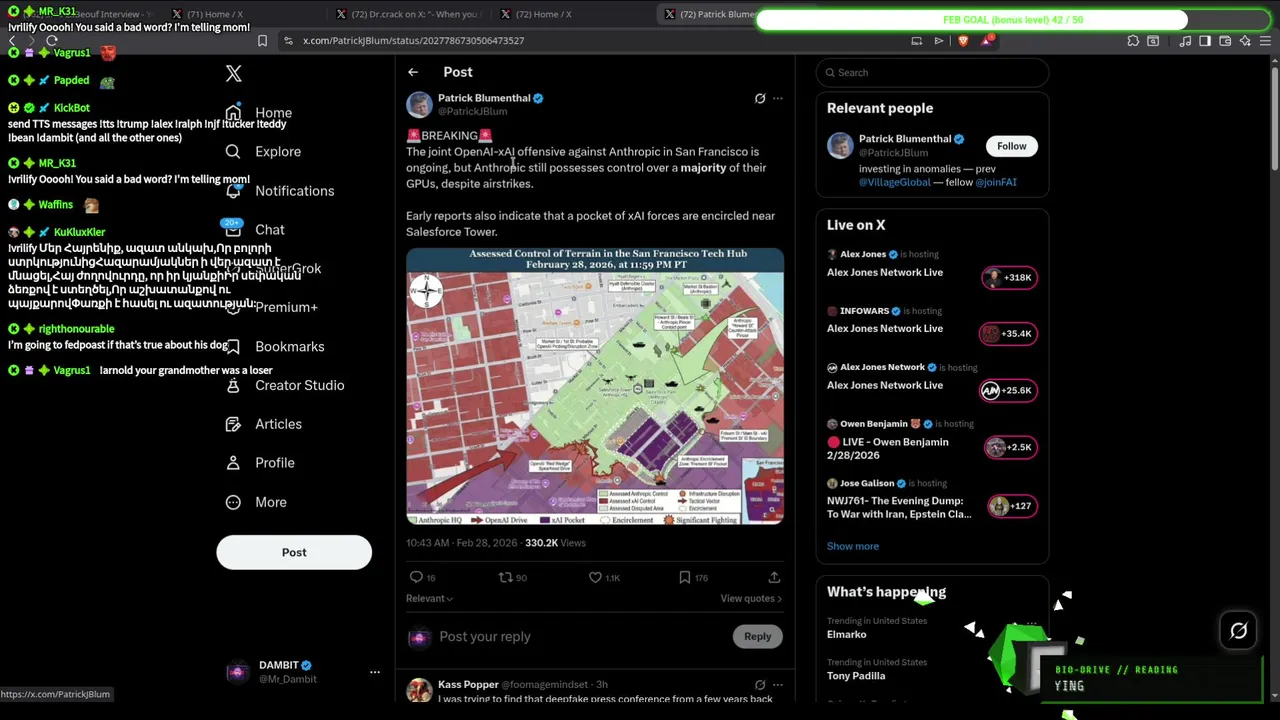Open Patrick Blumenthal's post avatar
The width and height of the screenshot is (1280, 720).
click(x=419, y=104)
